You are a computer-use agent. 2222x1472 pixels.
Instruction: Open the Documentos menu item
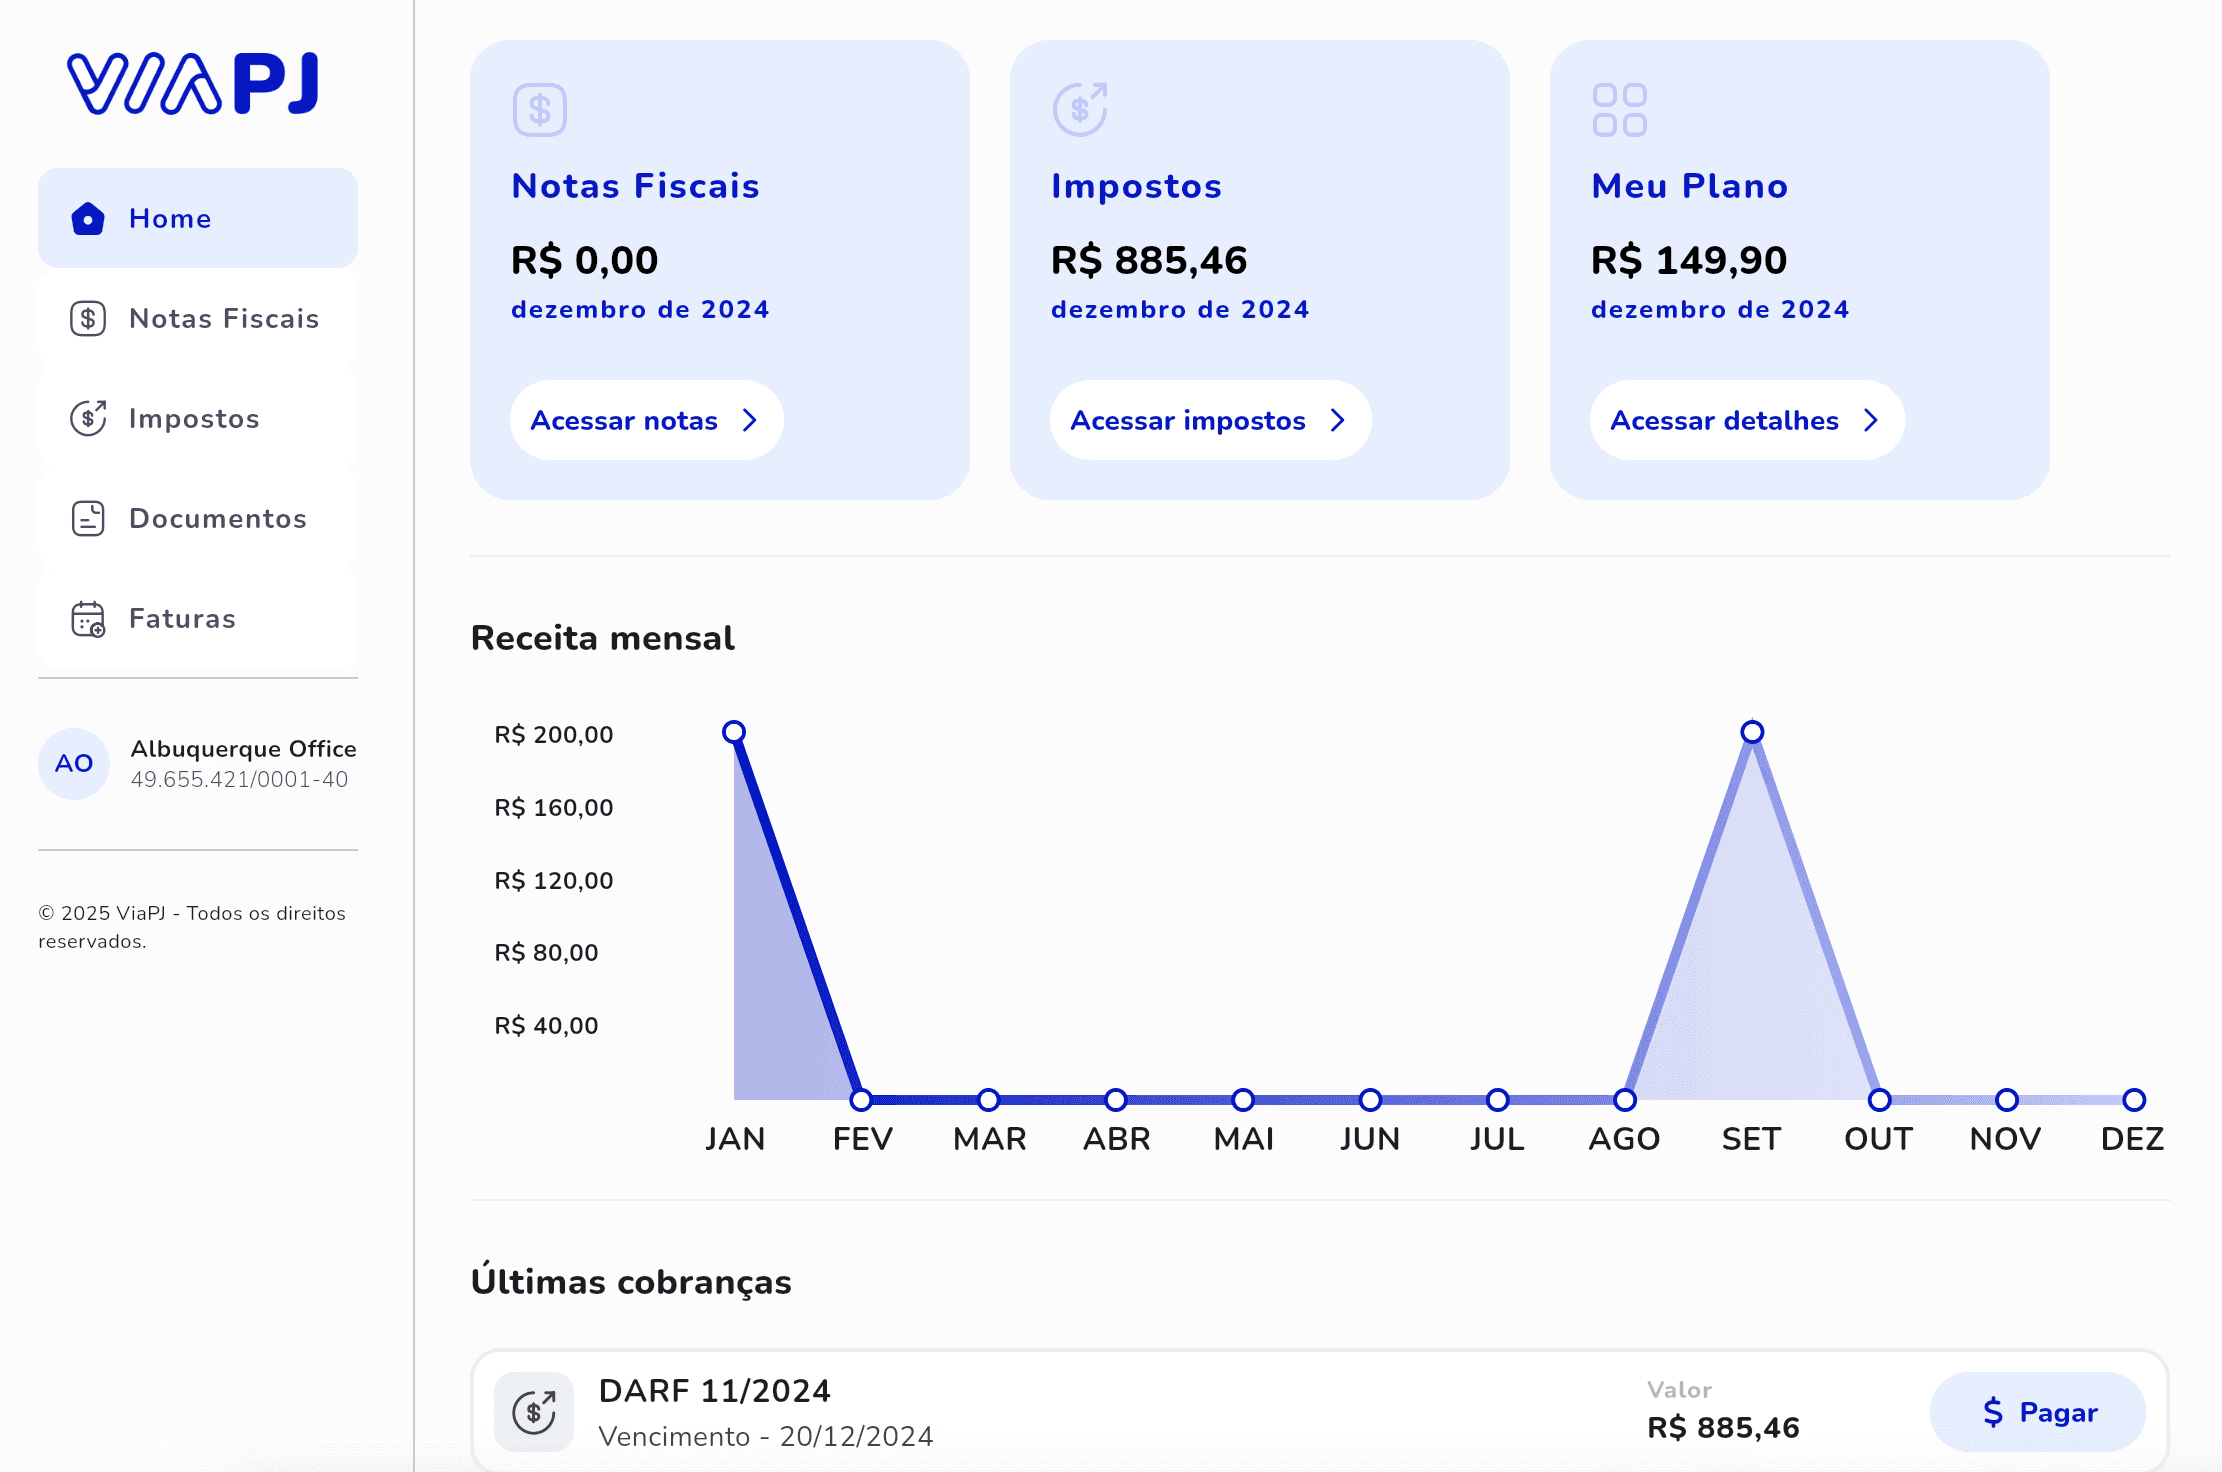coord(198,518)
